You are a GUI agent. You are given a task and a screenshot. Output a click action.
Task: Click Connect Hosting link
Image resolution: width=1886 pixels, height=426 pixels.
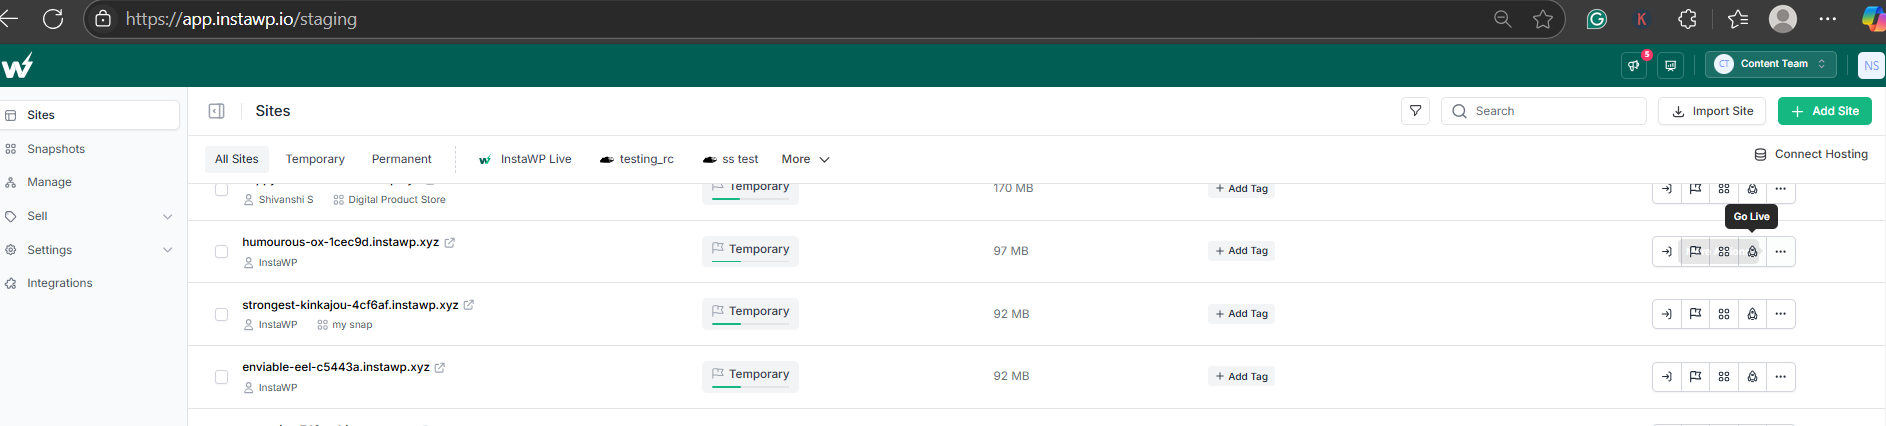click(x=1811, y=154)
